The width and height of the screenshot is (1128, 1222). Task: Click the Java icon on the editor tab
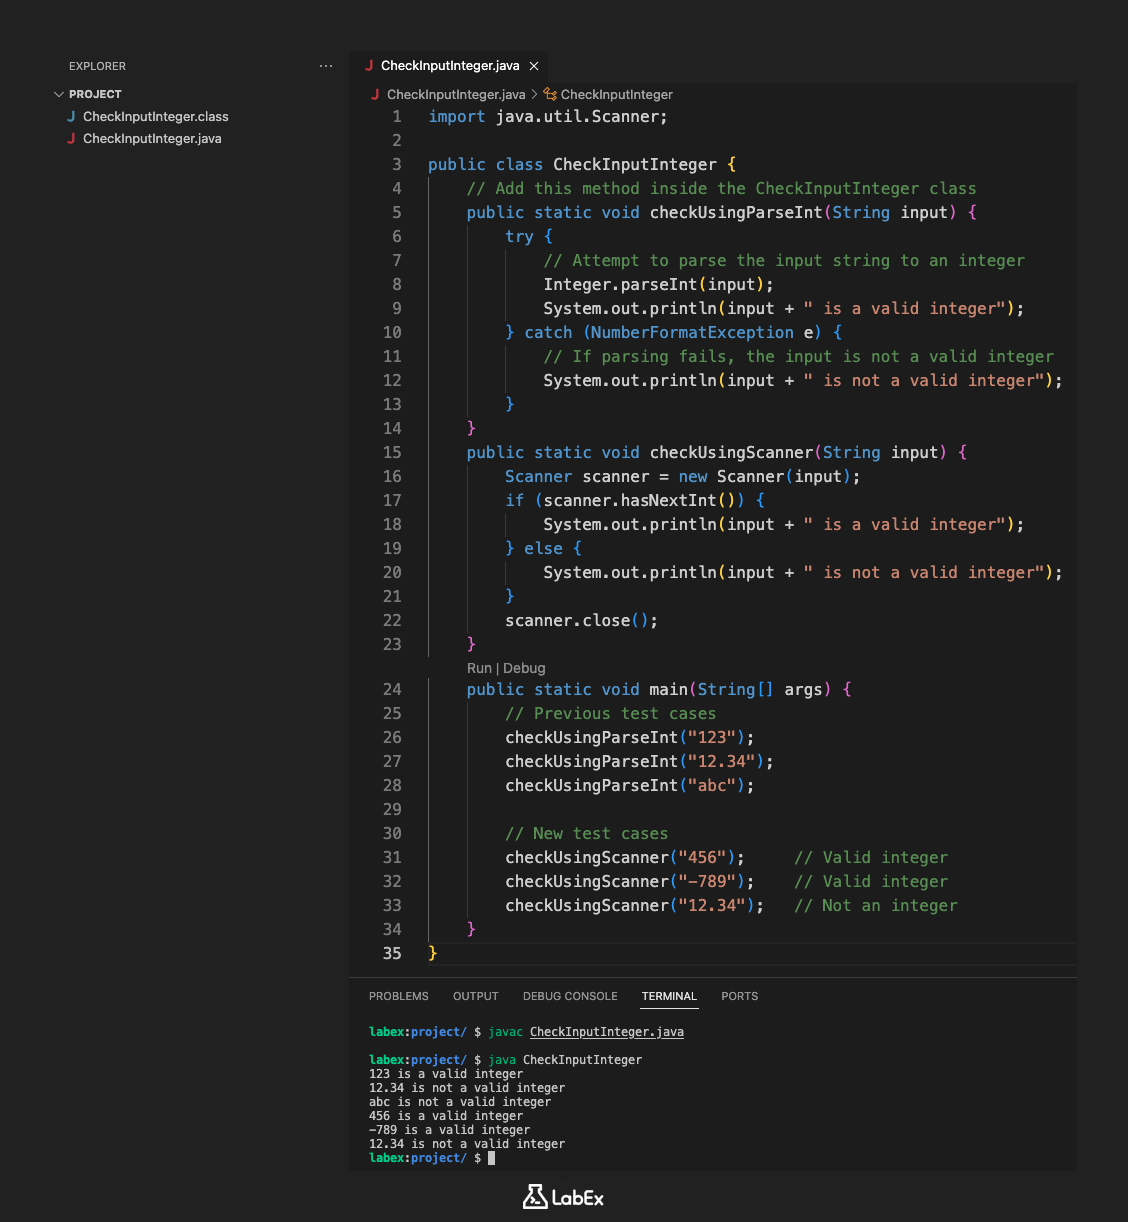point(369,66)
